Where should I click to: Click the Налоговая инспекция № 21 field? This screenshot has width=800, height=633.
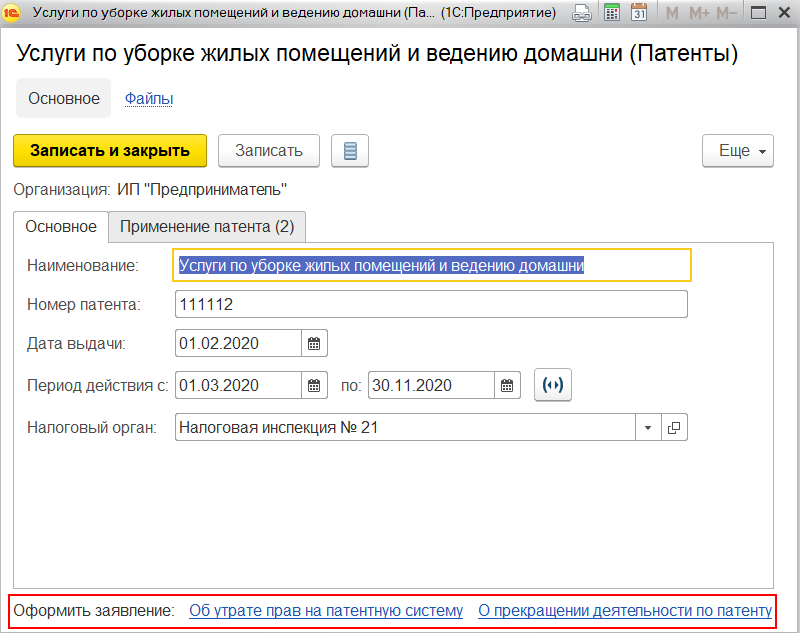[405, 427]
